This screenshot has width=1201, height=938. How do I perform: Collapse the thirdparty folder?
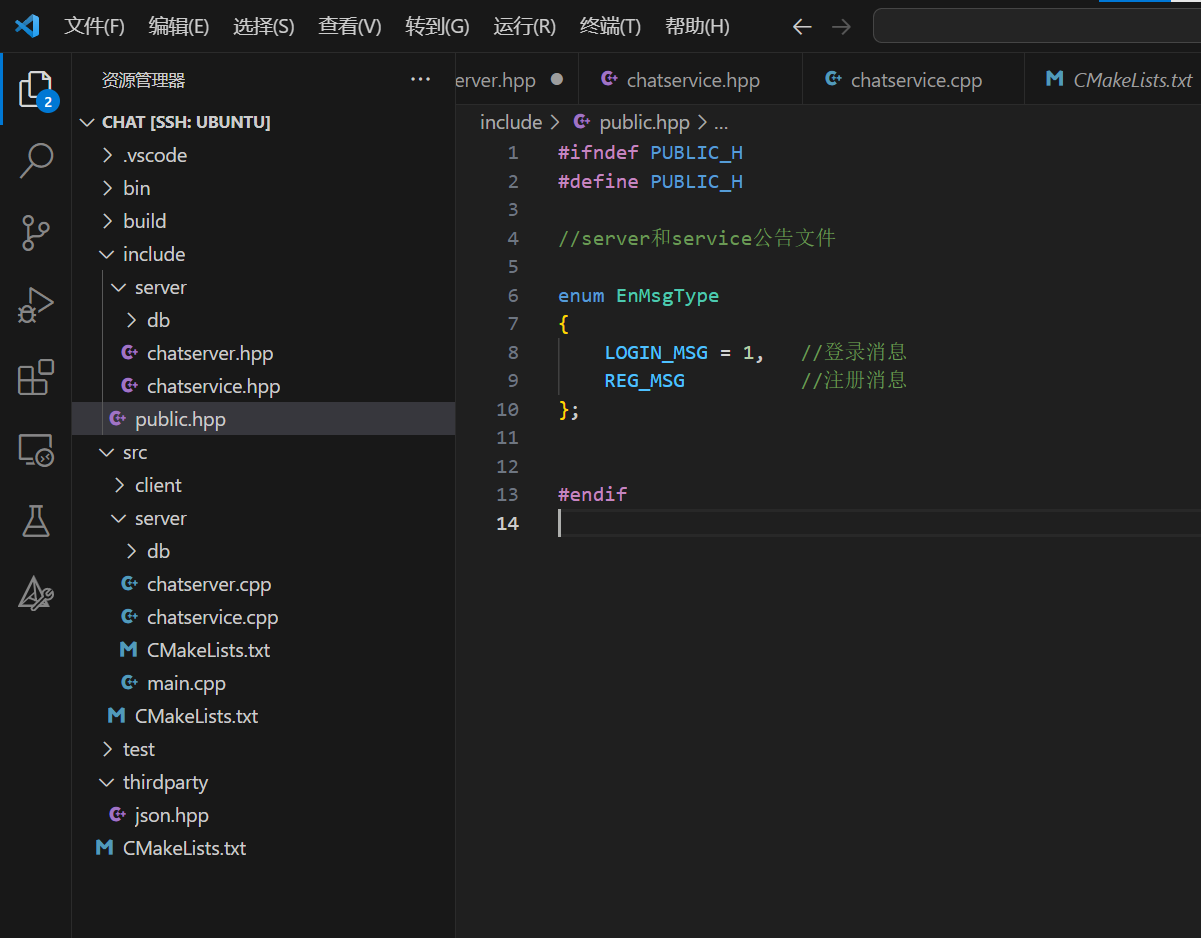164,782
